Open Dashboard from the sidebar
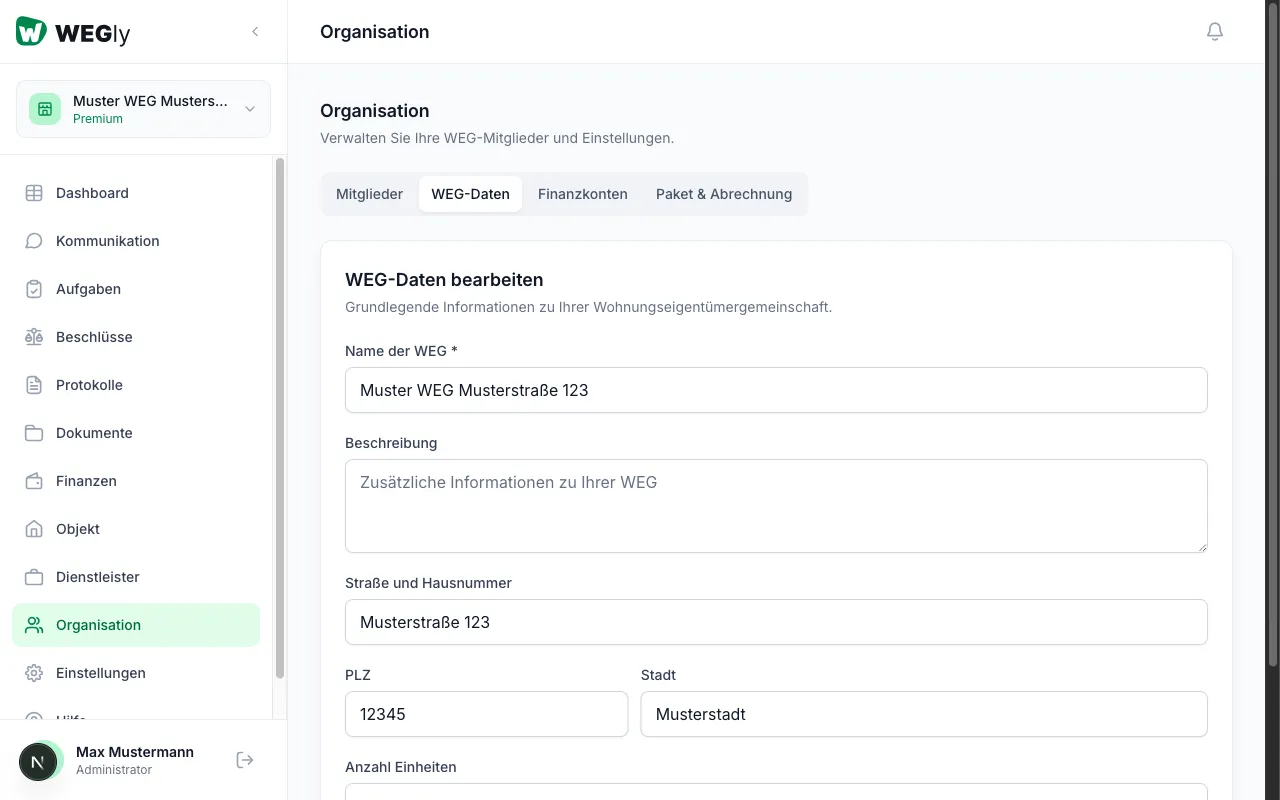1280x800 pixels. (x=92, y=193)
